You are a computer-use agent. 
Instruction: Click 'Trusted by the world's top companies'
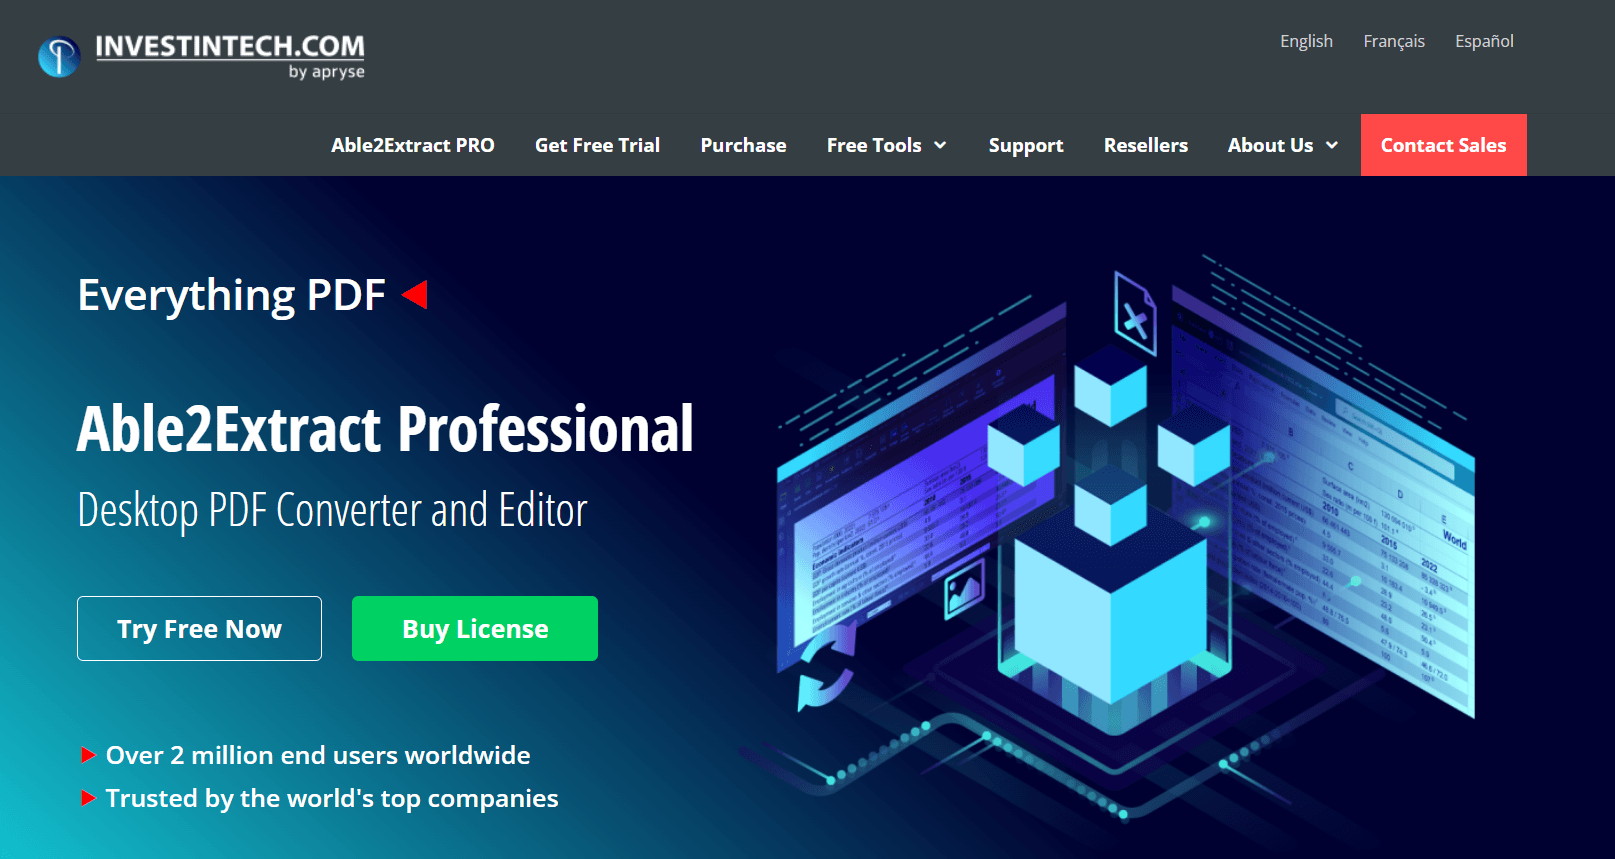tap(332, 798)
